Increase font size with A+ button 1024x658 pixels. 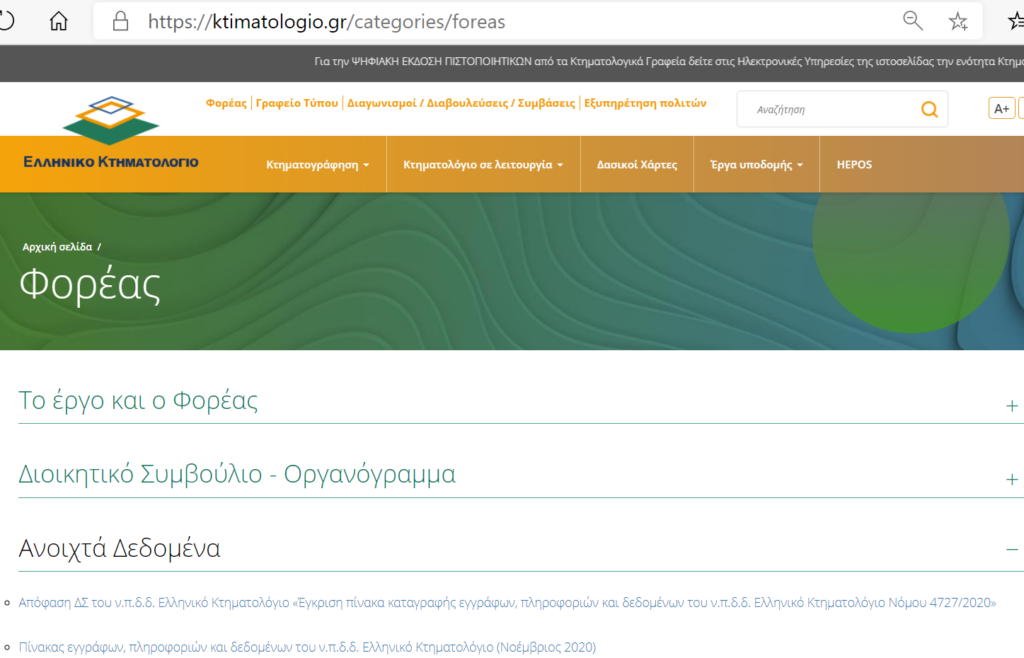1002,108
